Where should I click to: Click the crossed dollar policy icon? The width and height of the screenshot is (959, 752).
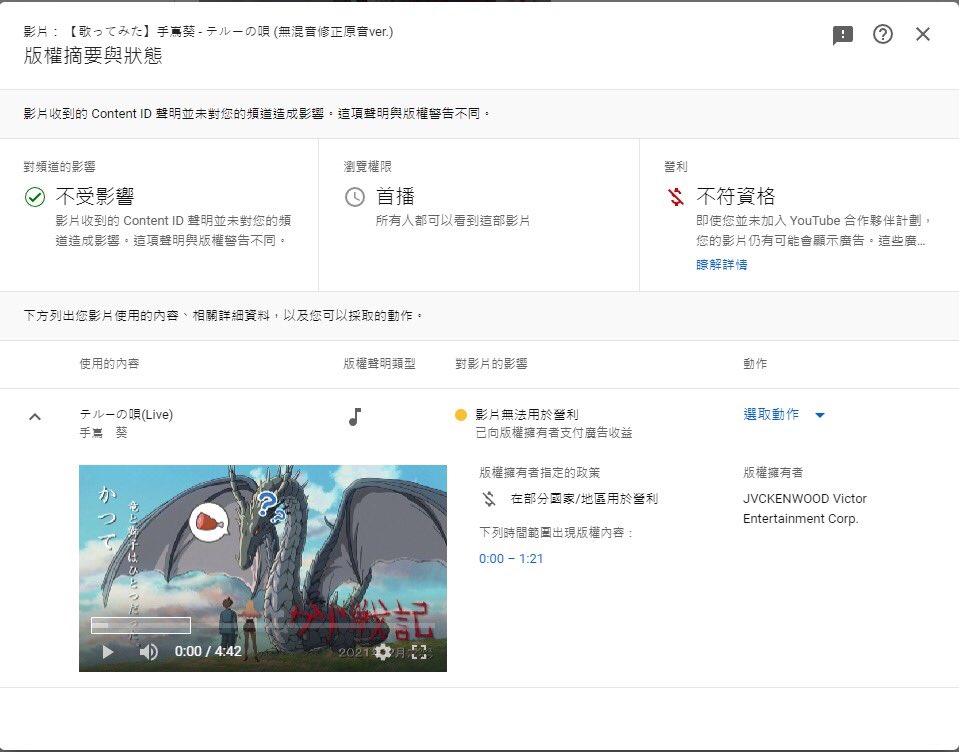[489, 499]
